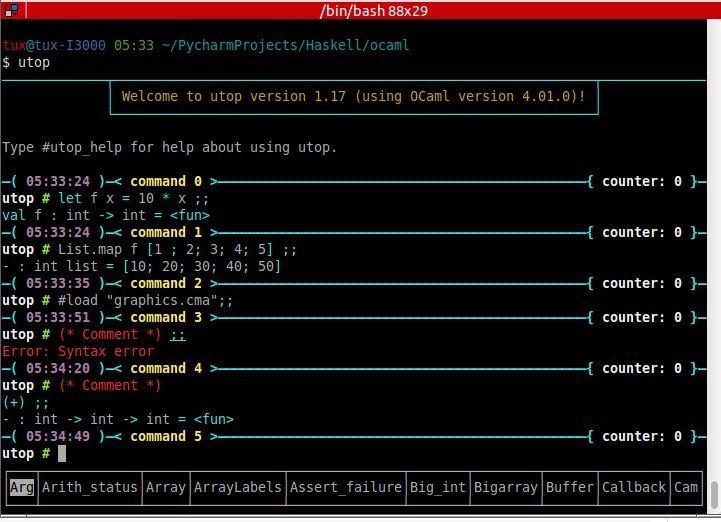This screenshot has width=721, height=522.
Task: Click the 'command 4' header label
Action: pos(166,369)
